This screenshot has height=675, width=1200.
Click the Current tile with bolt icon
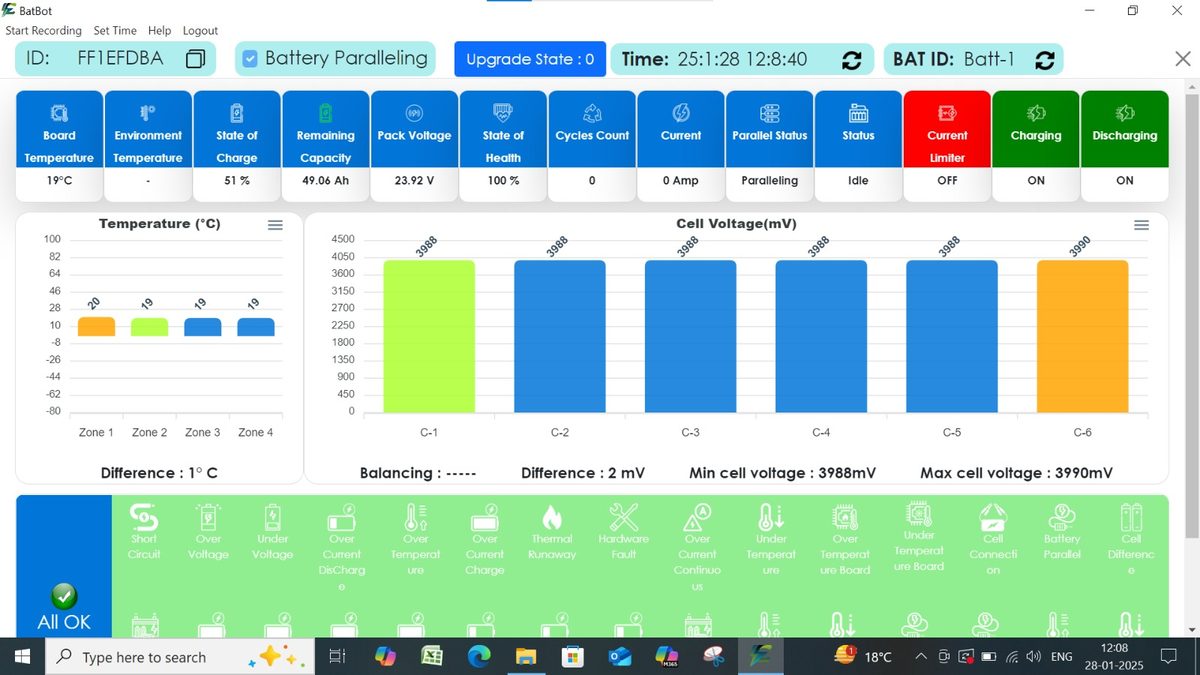point(681,146)
